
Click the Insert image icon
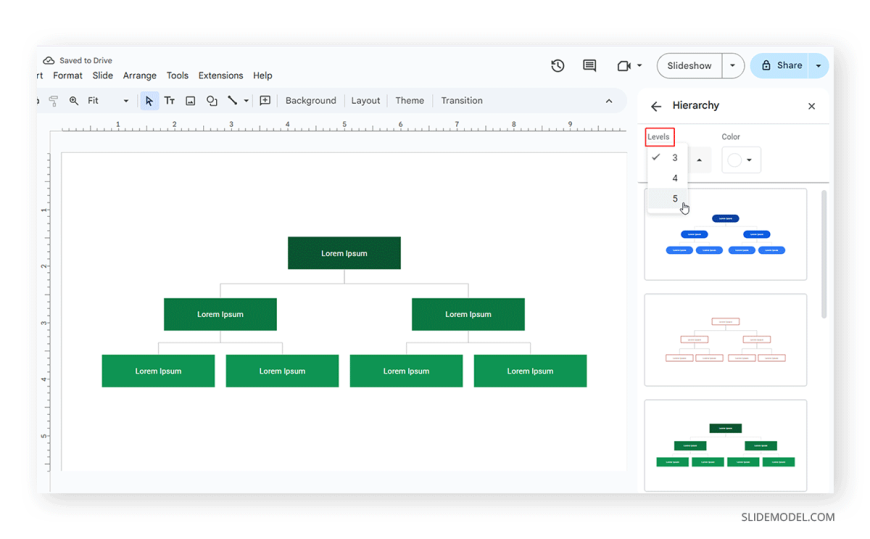click(190, 100)
